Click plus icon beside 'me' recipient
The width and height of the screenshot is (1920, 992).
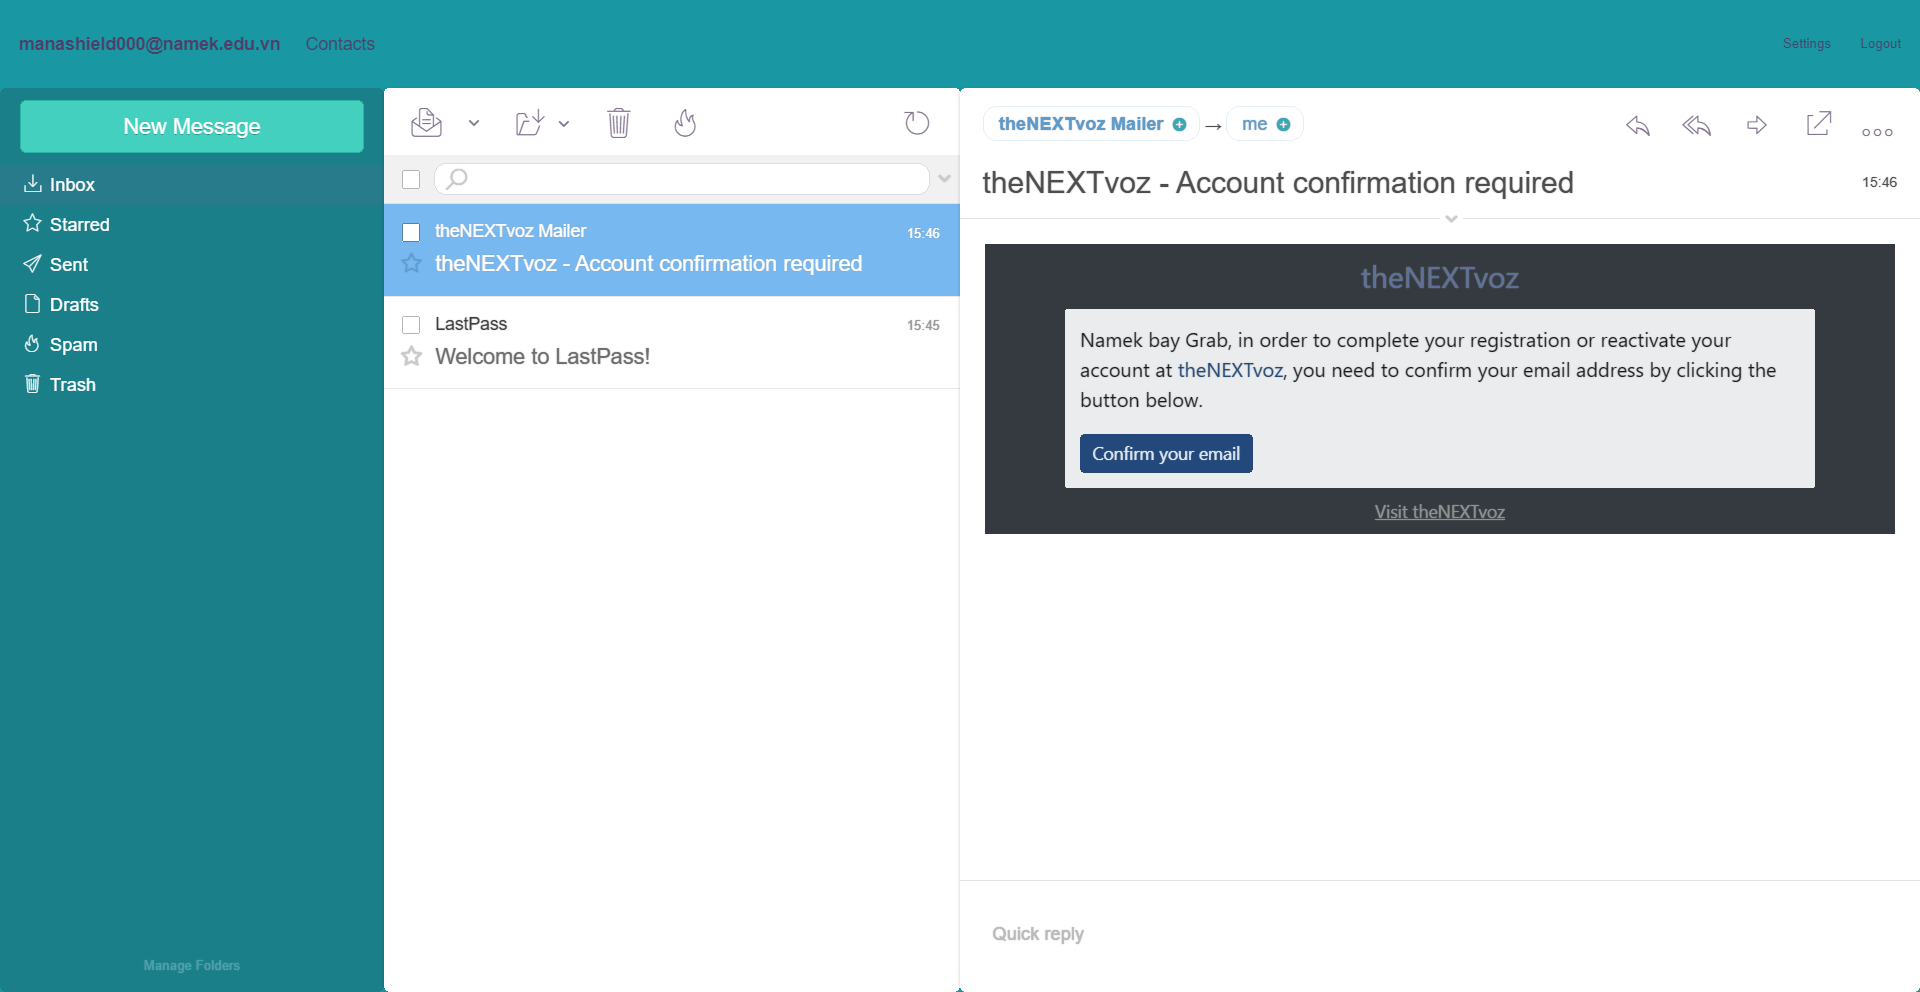pyautogui.click(x=1284, y=125)
